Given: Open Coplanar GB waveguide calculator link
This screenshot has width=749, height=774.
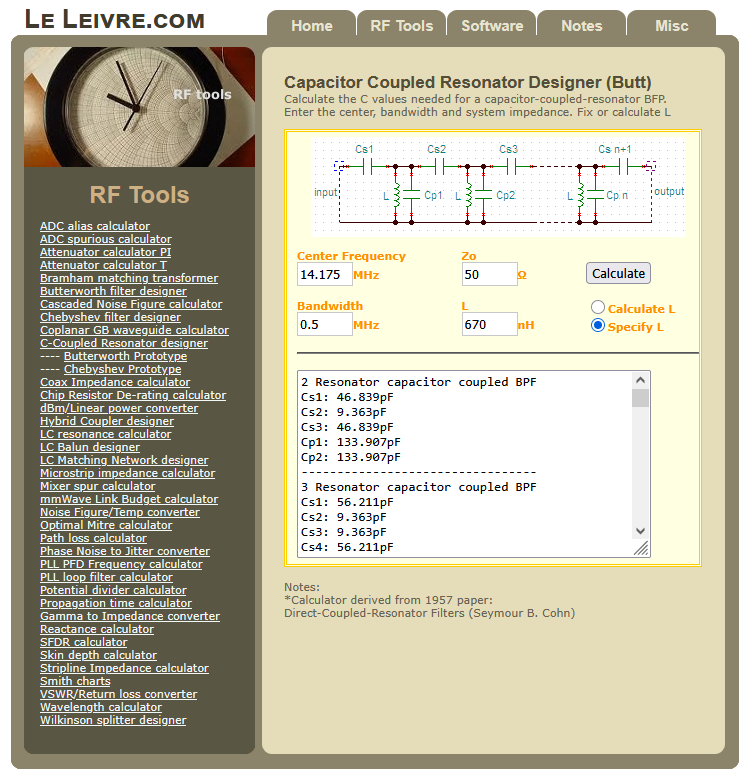Looking at the screenshot, I should tap(134, 330).
